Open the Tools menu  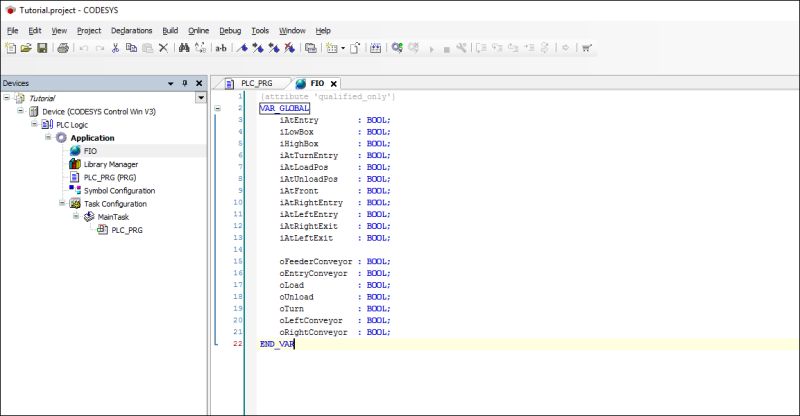pyautogui.click(x=260, y=31)
